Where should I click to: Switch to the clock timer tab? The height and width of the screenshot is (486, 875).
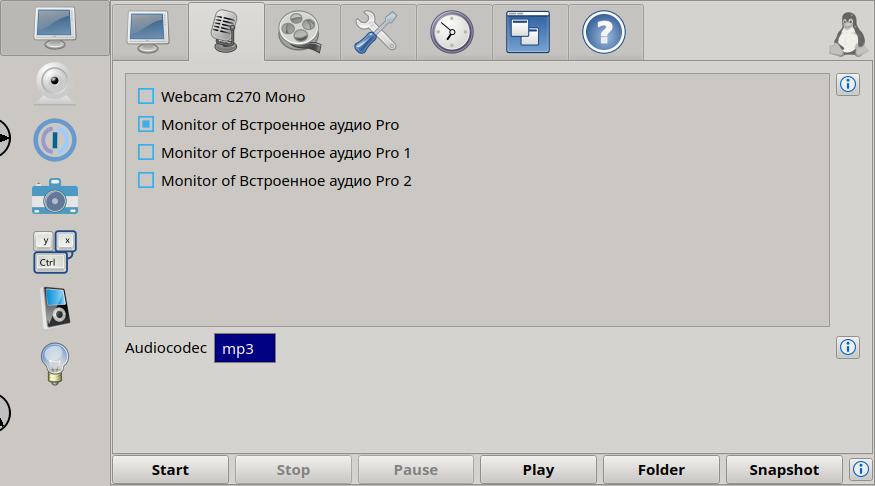click(x=453, y=32)
